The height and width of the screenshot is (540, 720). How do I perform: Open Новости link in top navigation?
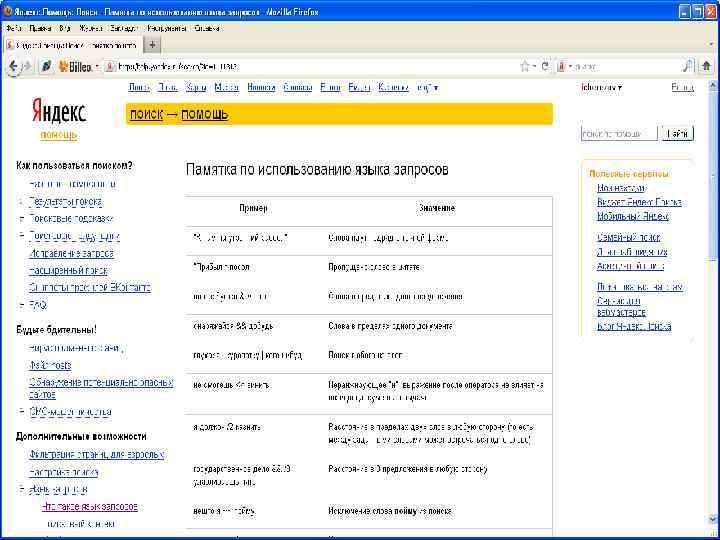261,87
